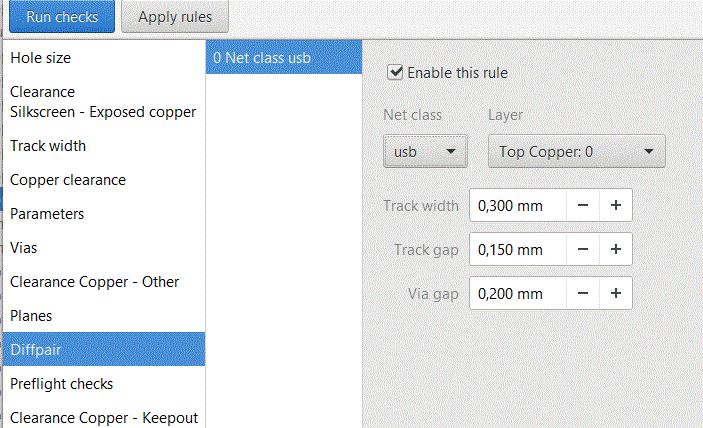Open the Planes rule category

[31, 316]
